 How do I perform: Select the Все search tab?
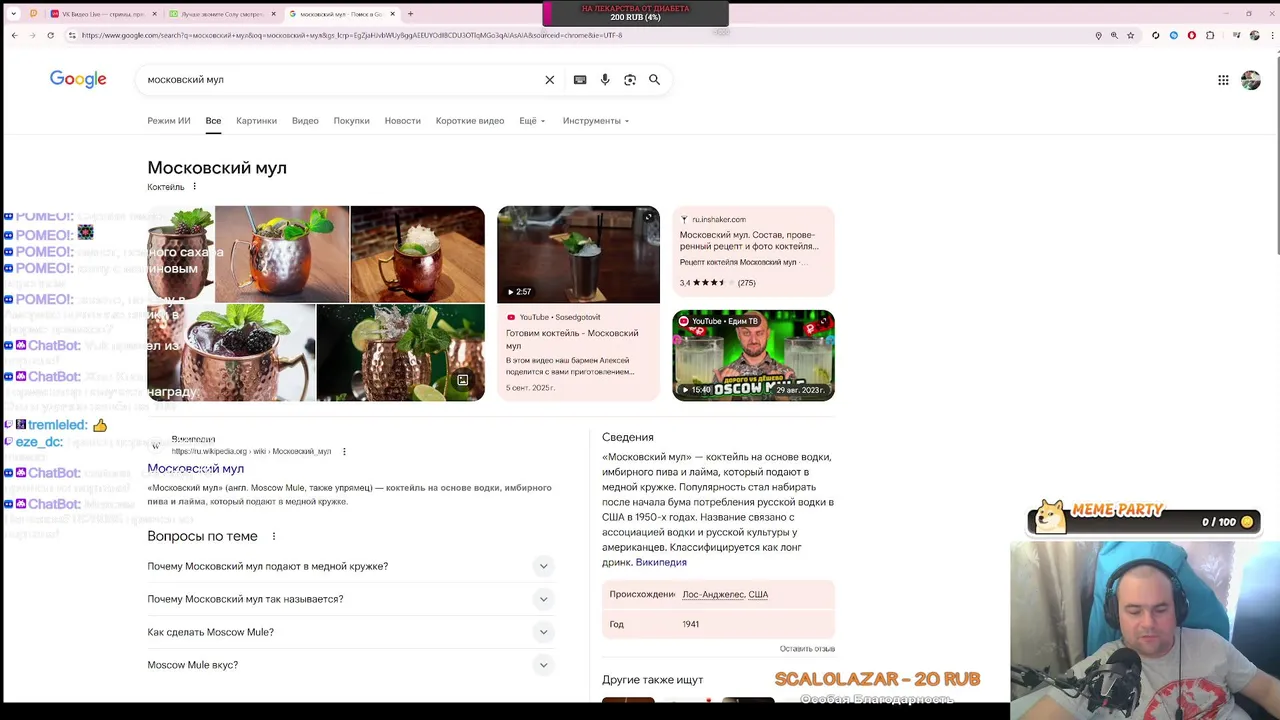click(x=213, y=121)
